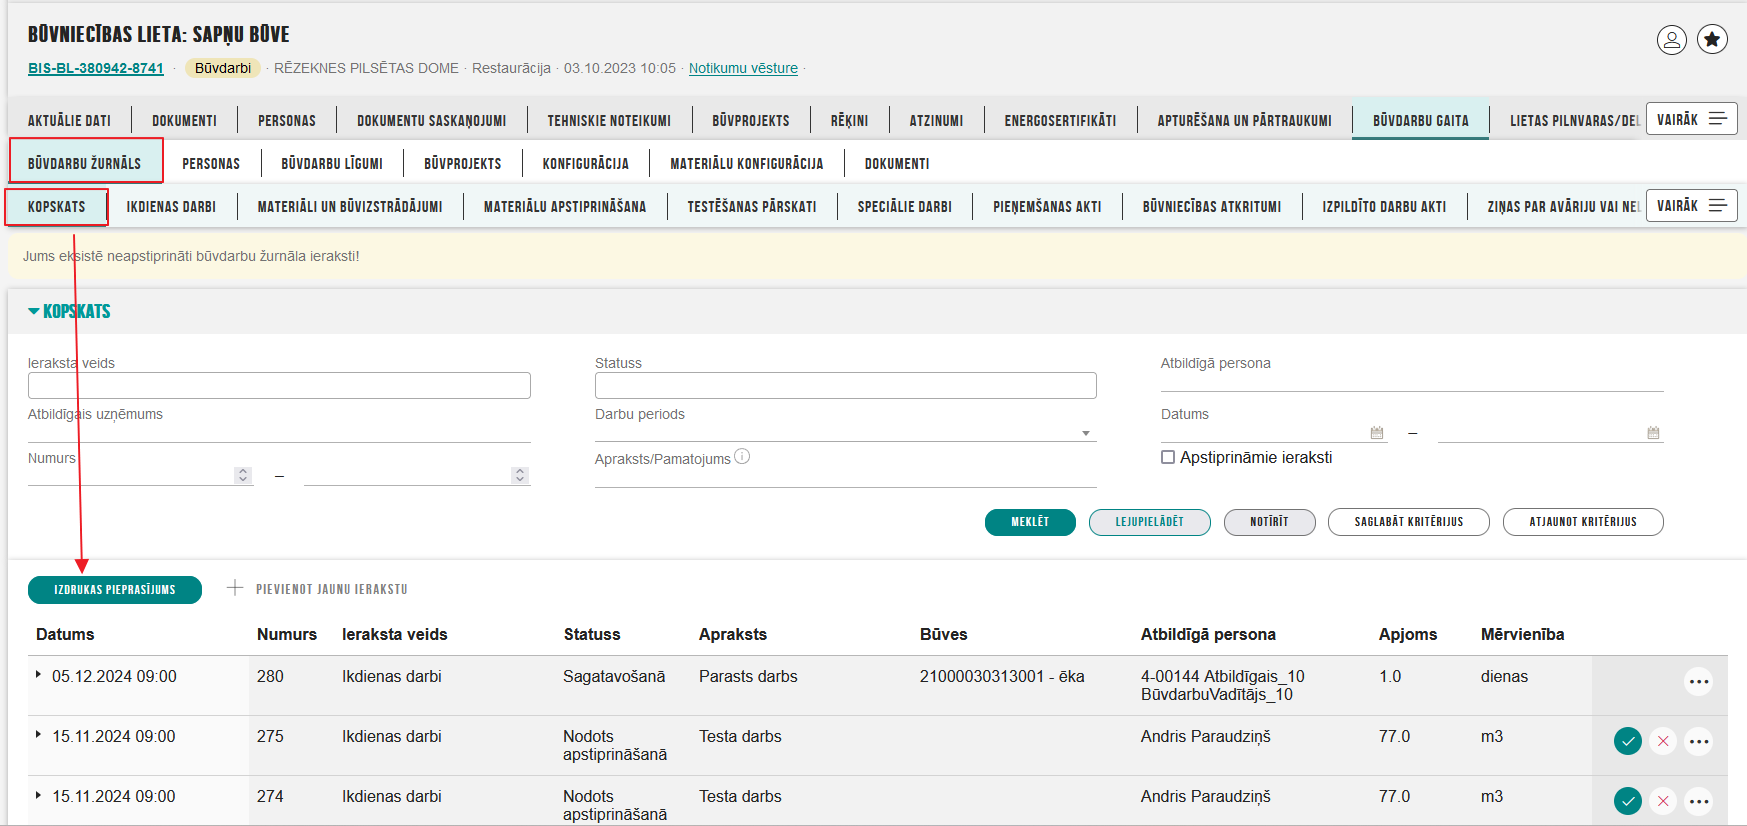Open the second Datums calendar picker
This screenshot has width=1747, height=826.
(1653, 433)
